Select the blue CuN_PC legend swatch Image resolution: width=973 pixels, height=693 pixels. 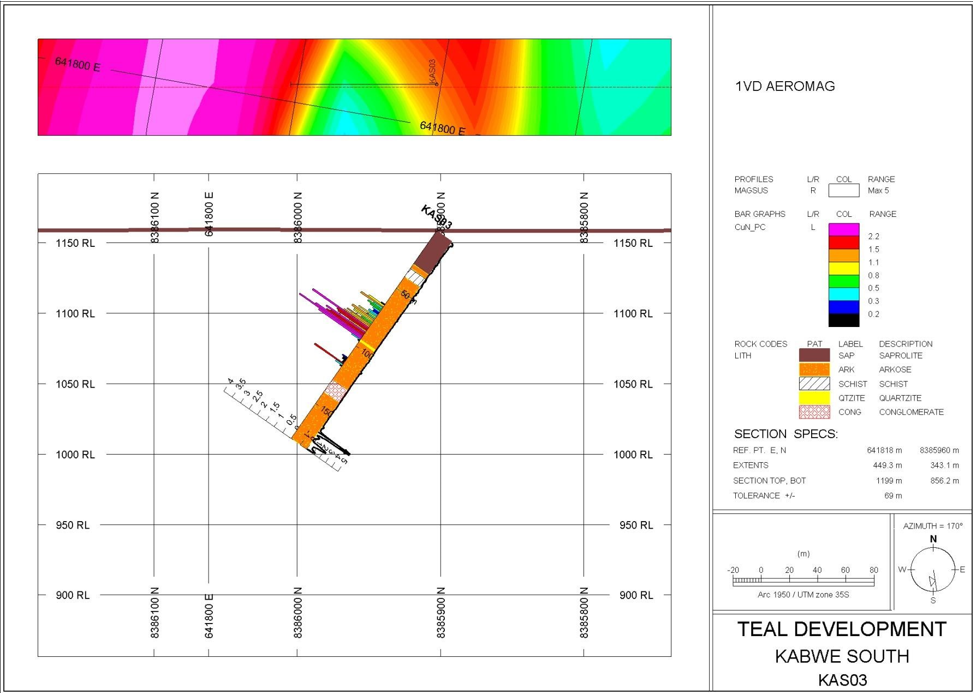(x=844, y=307)
